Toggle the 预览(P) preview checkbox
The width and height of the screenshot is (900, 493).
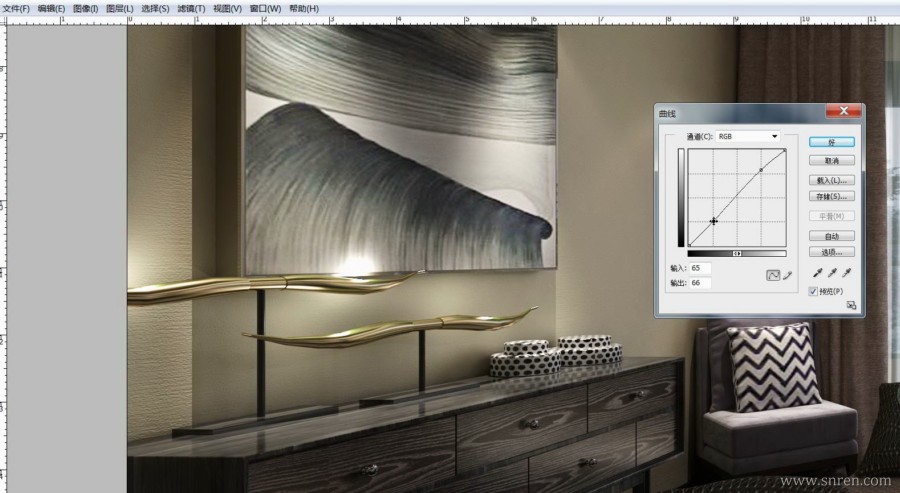(813, 292)
